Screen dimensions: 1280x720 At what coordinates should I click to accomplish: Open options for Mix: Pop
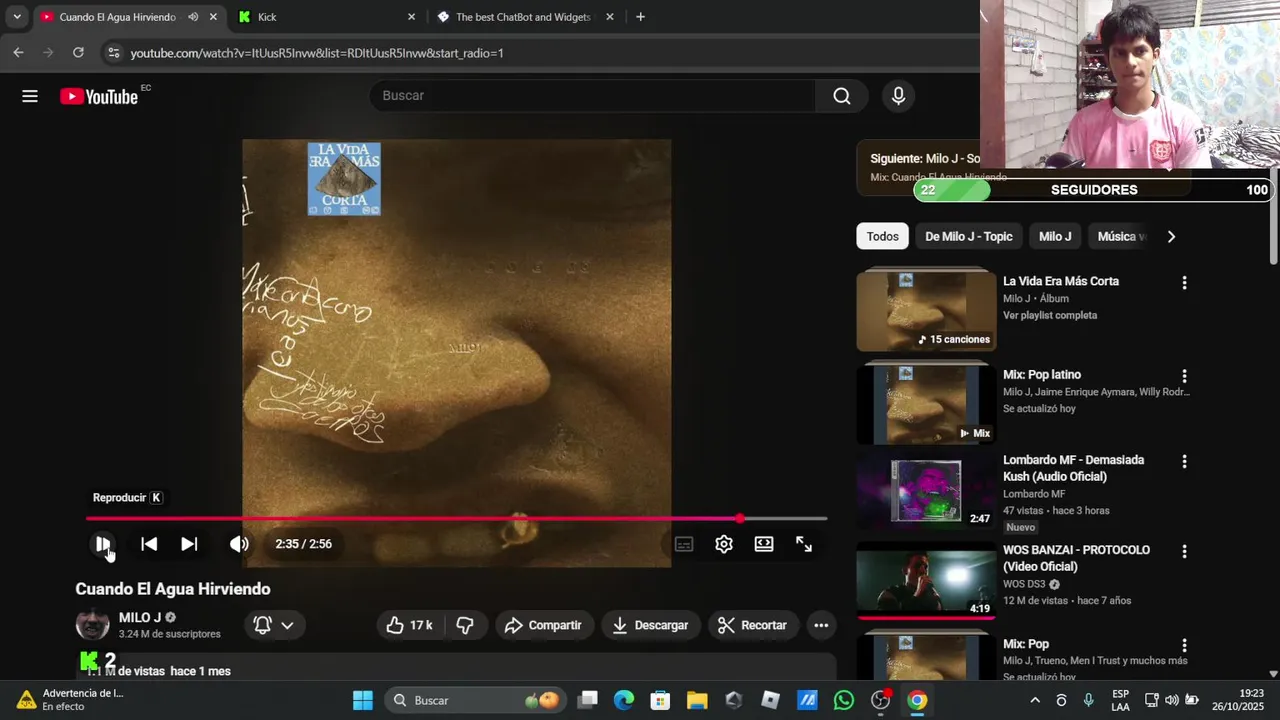pos(1184,646)
